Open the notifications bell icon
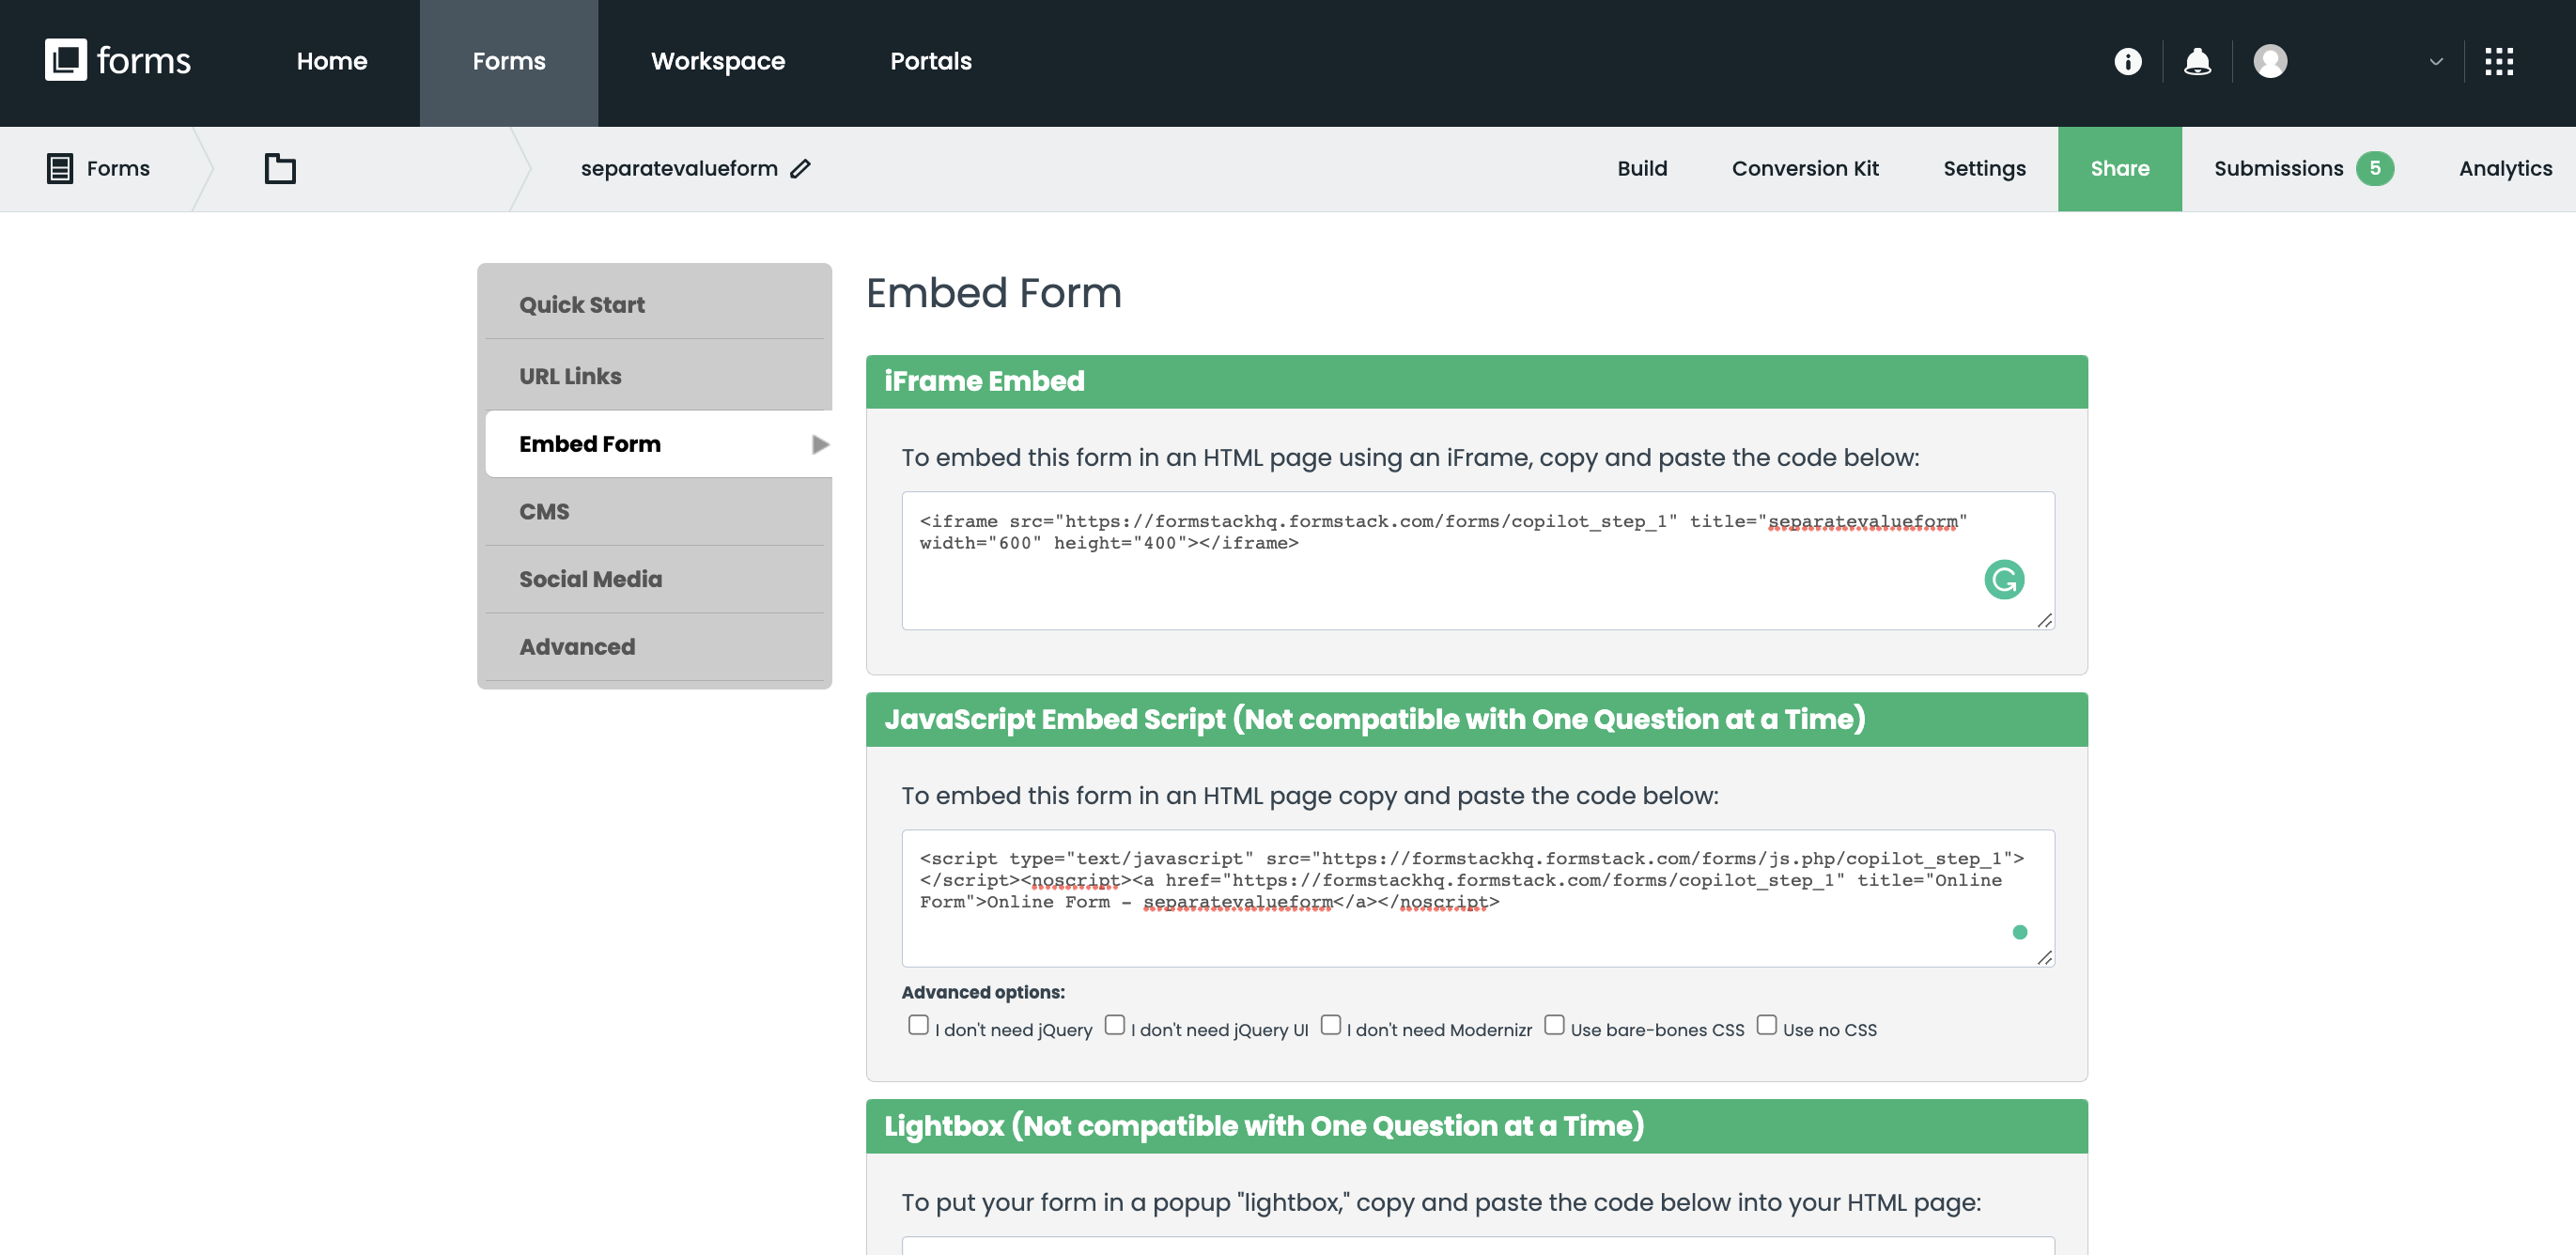 [2197, 61]
